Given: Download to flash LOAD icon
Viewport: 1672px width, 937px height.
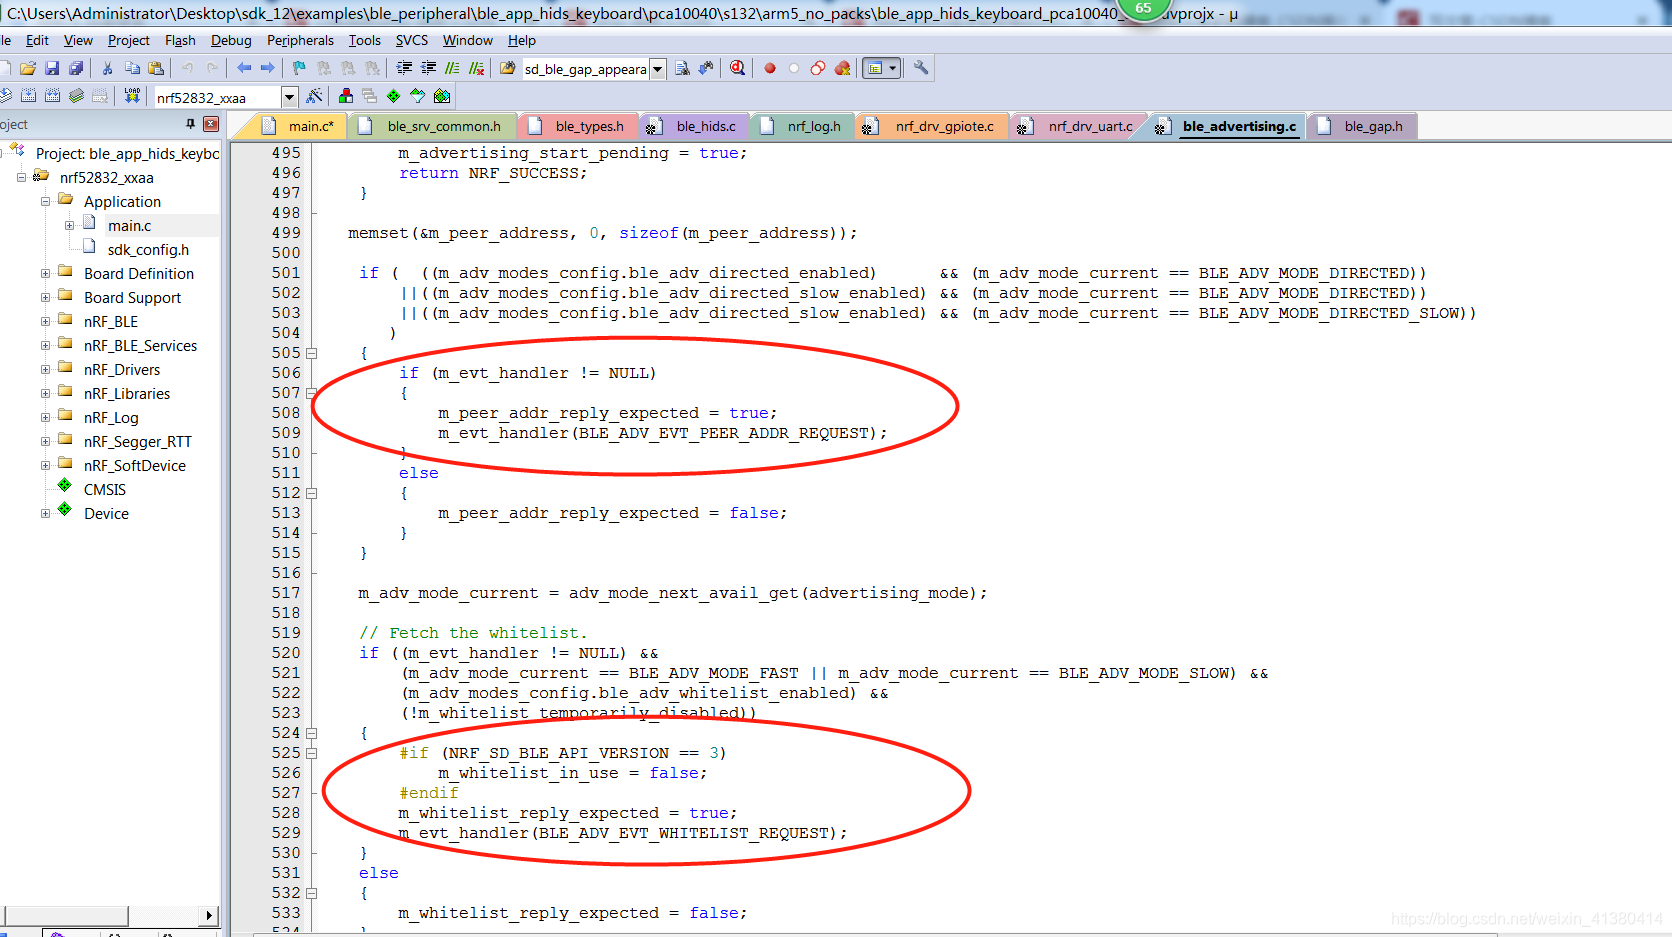Looking at the screenshot, I should coord(132,96).
